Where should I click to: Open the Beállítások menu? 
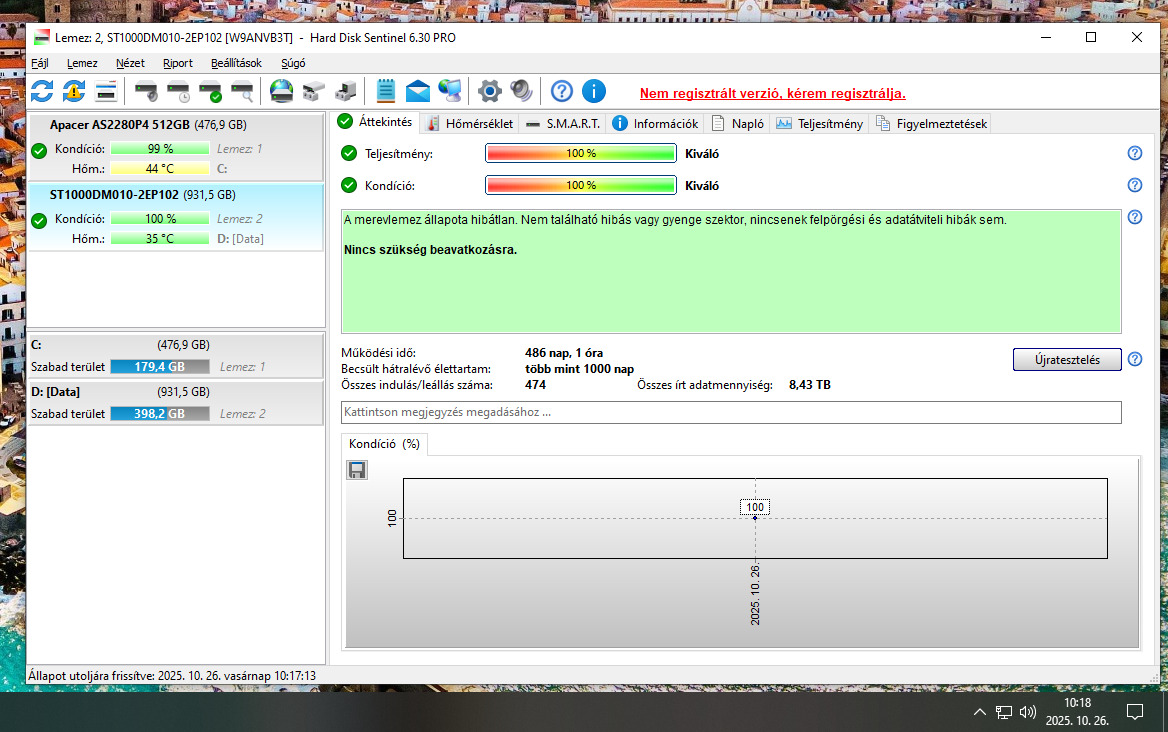(236, 63)
